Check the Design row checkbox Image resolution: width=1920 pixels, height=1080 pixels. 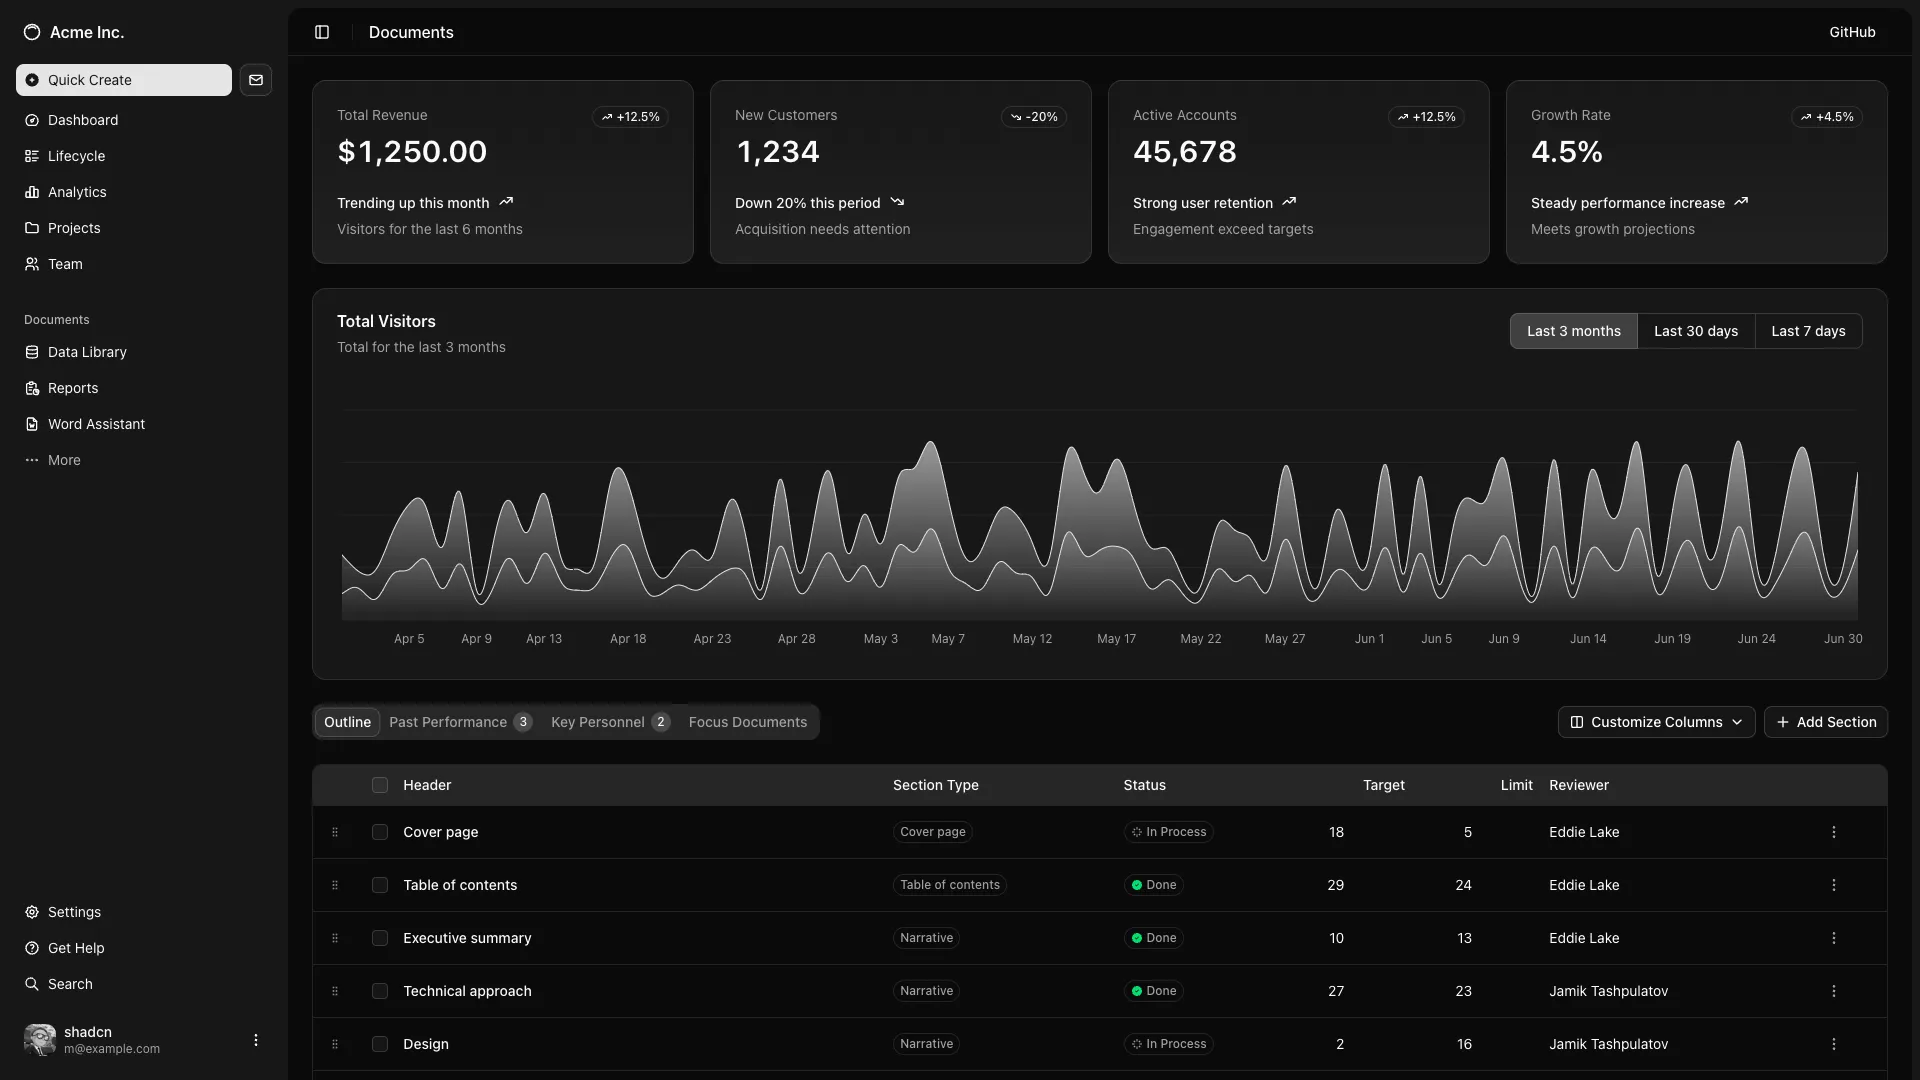379,1044
